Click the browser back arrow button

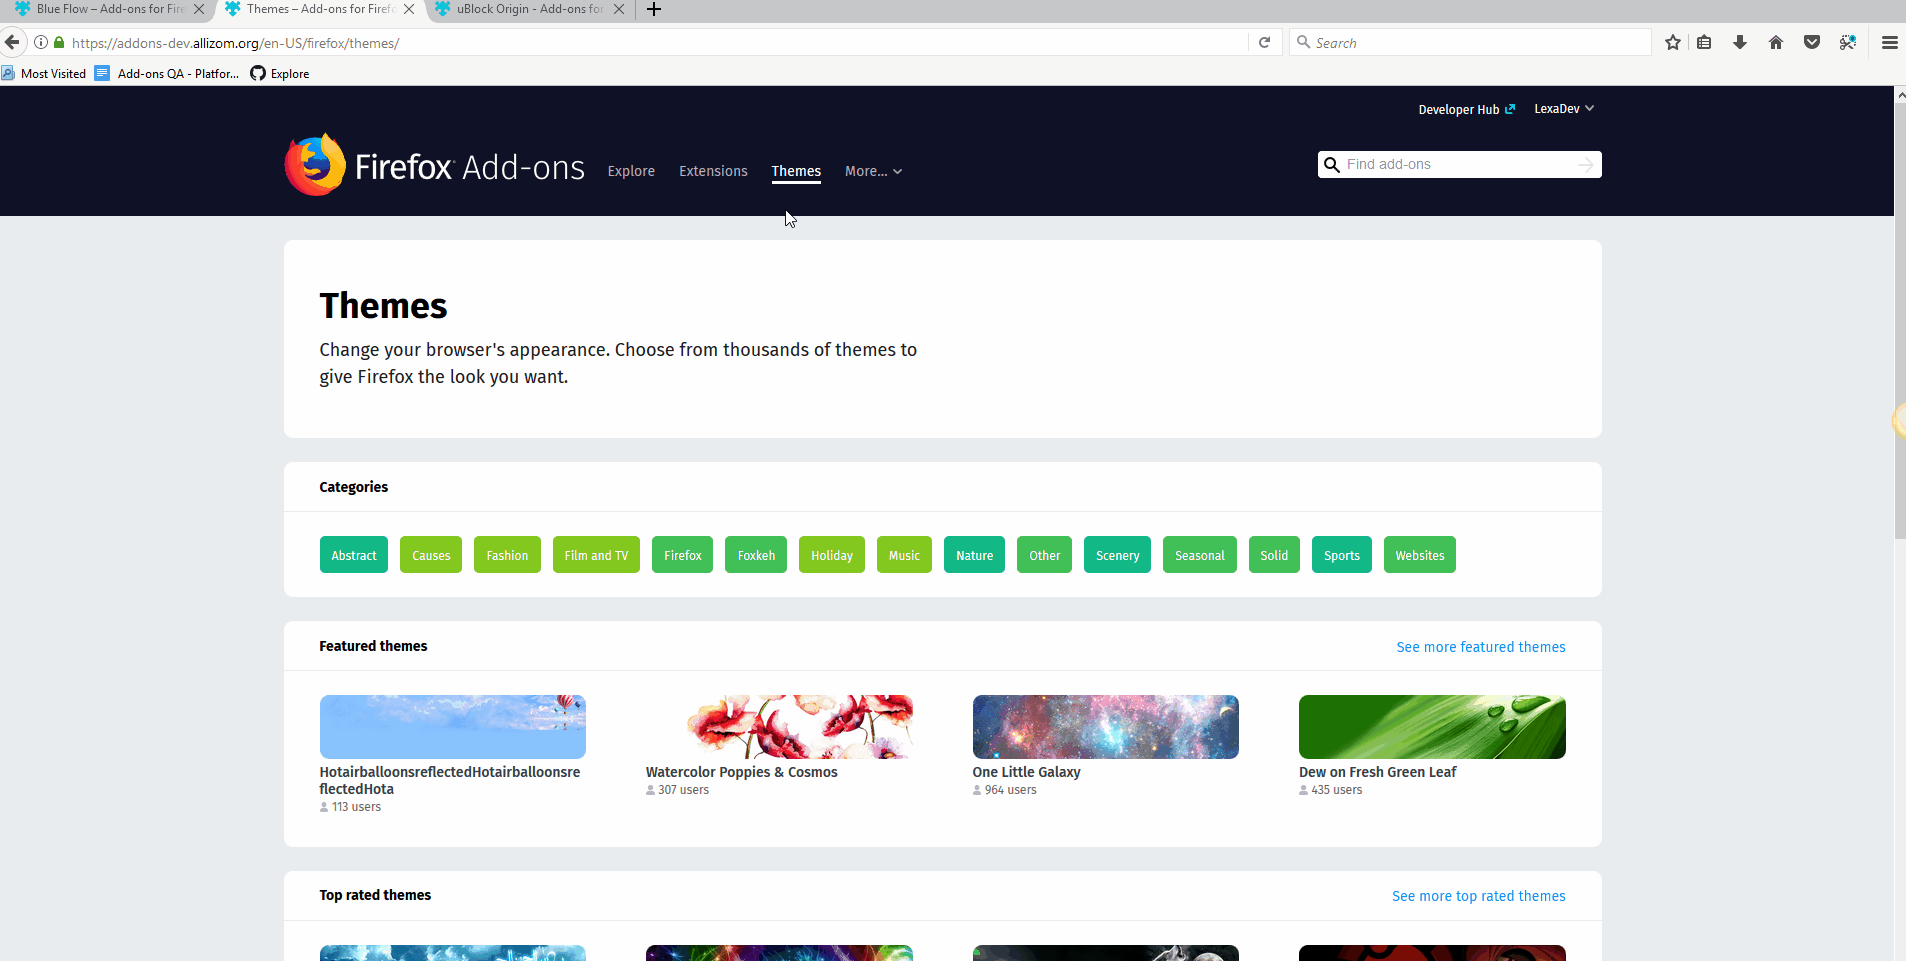tap(12, 42)
